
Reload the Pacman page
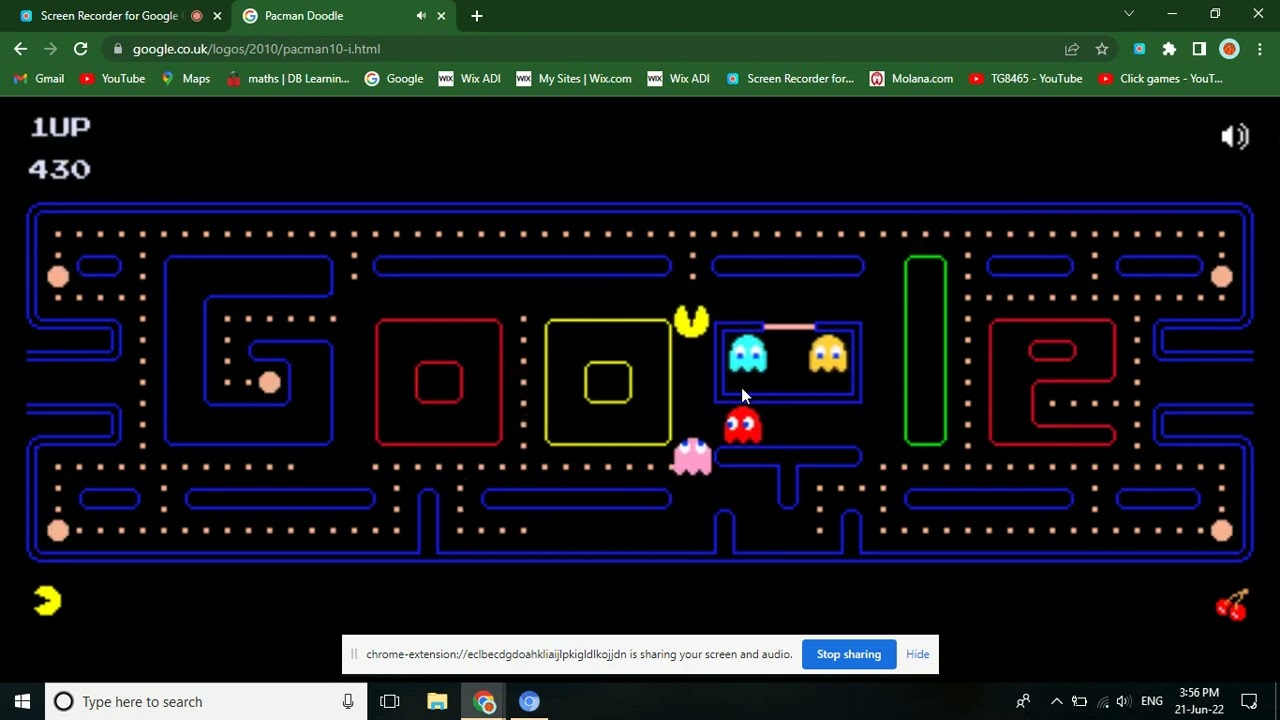[x=81, y=49]
